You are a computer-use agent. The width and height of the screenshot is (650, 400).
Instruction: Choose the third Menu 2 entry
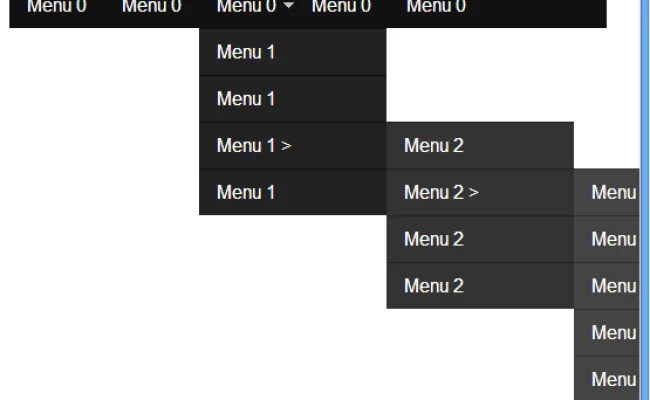pyautogui.click(x=480, y=239)
